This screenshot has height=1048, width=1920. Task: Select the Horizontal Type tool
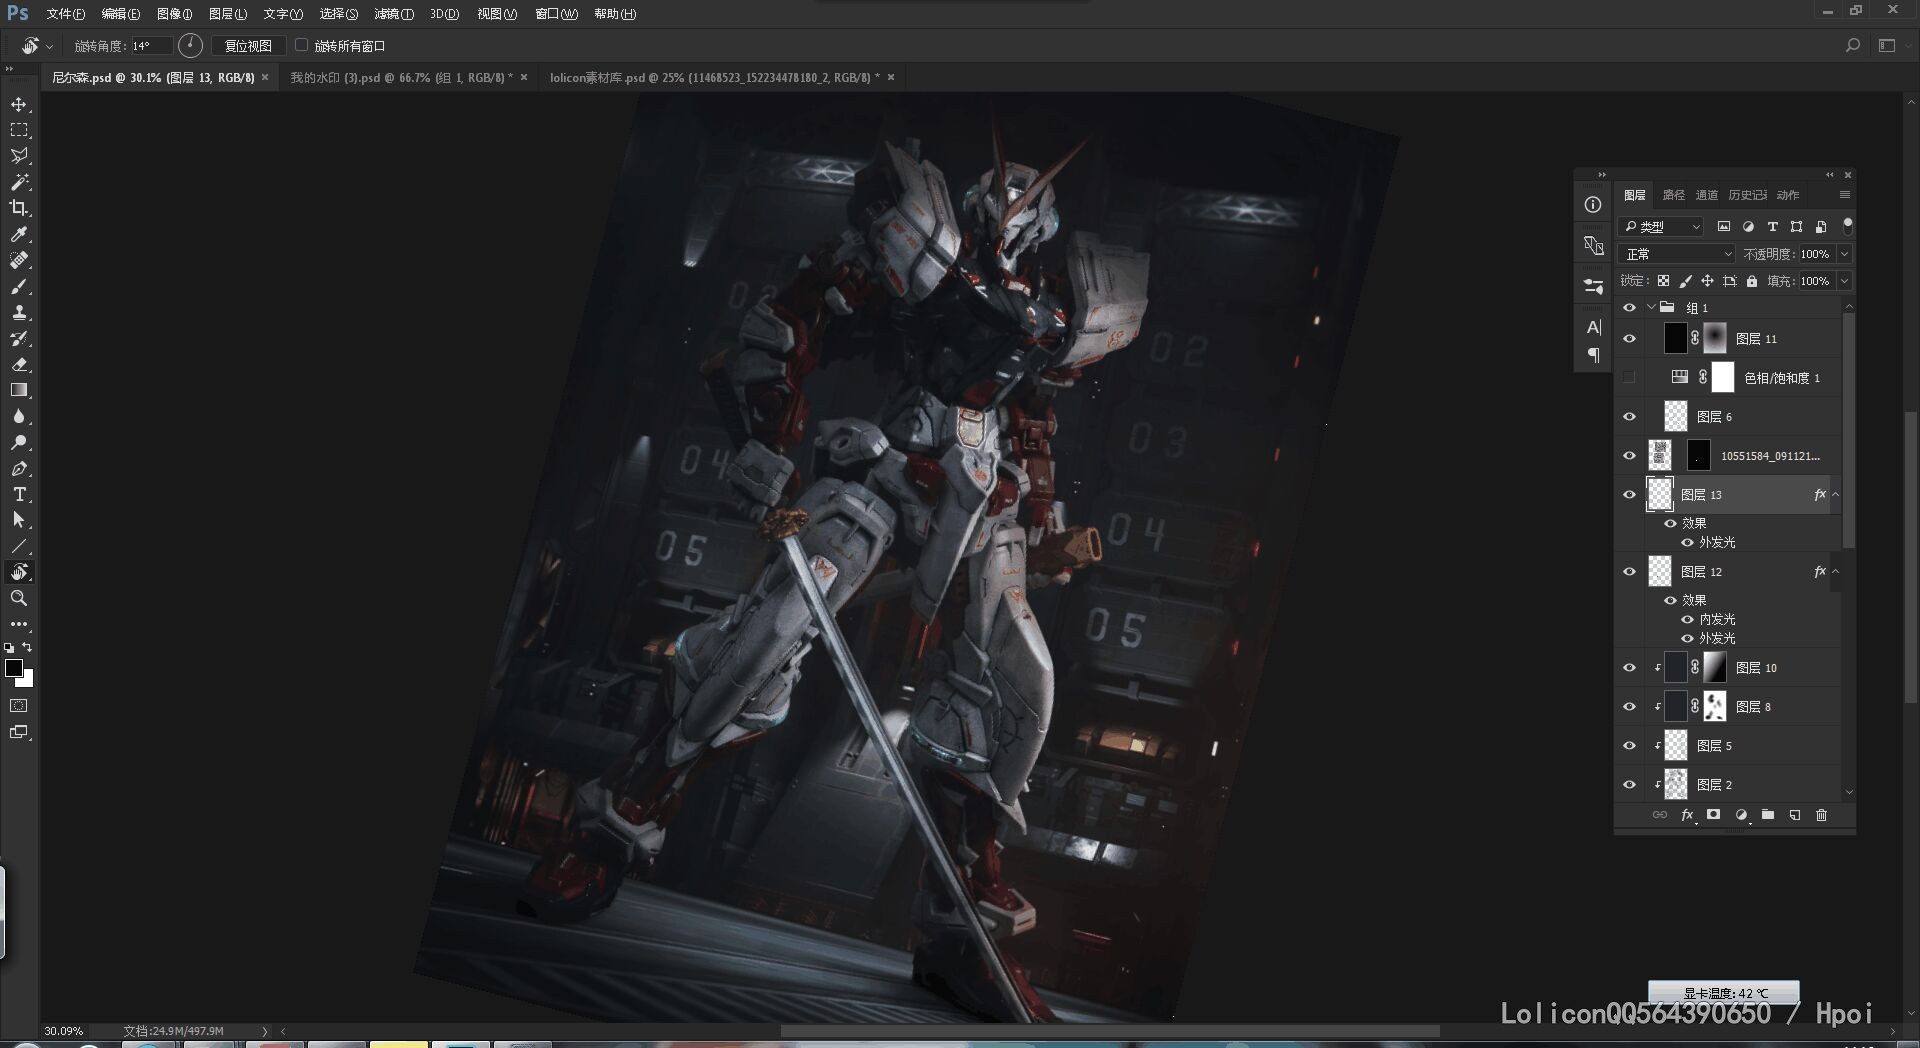(19, 495)
